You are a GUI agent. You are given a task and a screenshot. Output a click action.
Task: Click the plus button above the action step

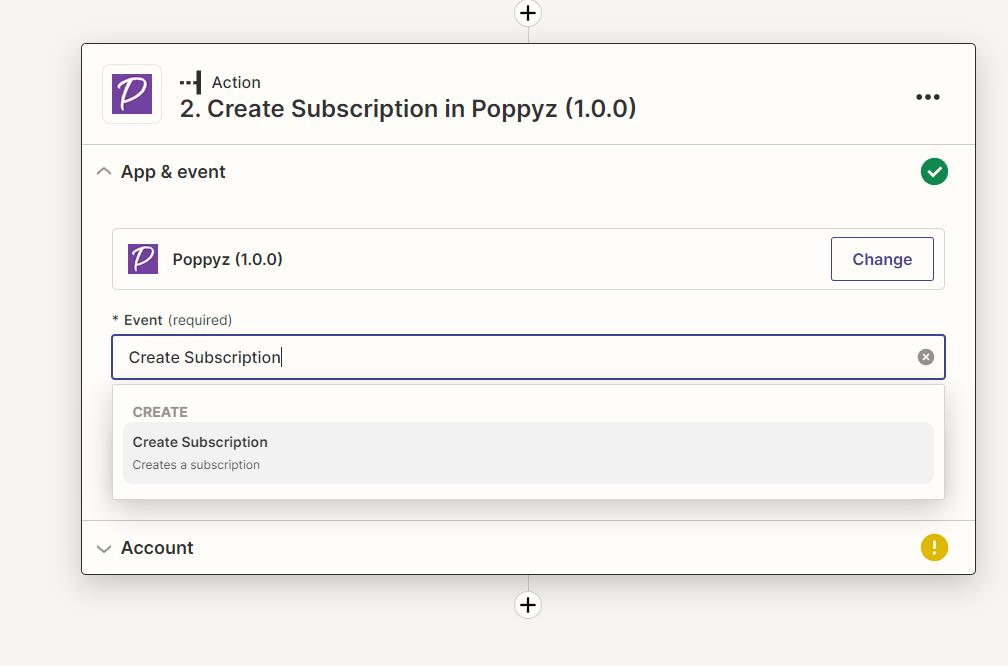tap(528, 13)
